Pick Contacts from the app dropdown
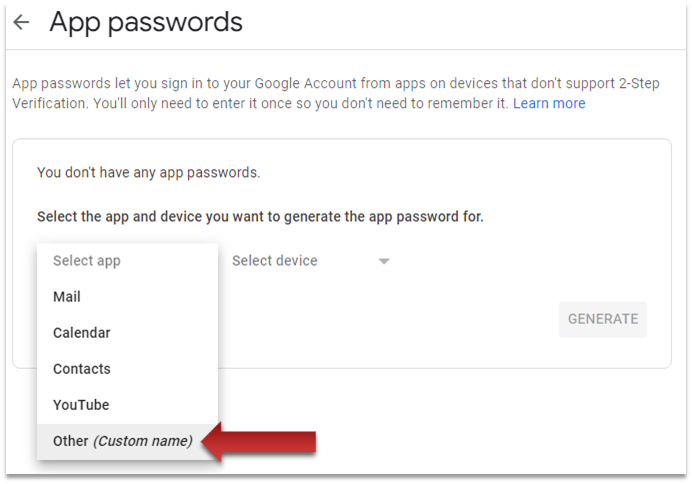Viewport: 692px width, 484px height. click(82, 369)
